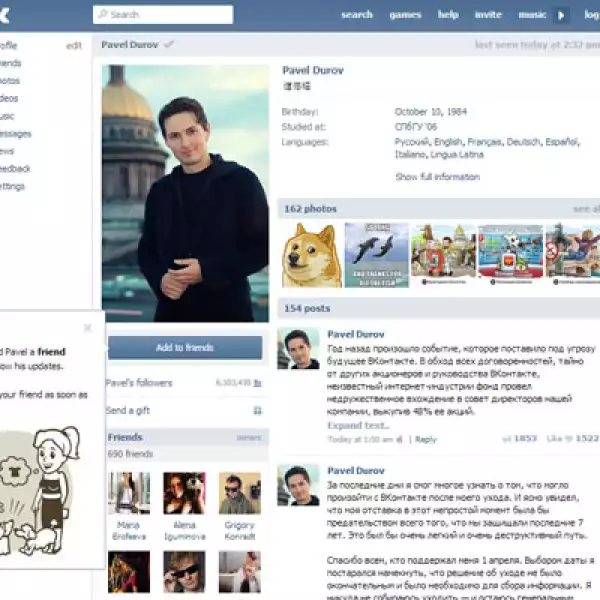Image resolution: width=600 pixels, height=600 pixels.
Task: Click the СПбГУ '06 university link
Action: click(x=416, y=127)
